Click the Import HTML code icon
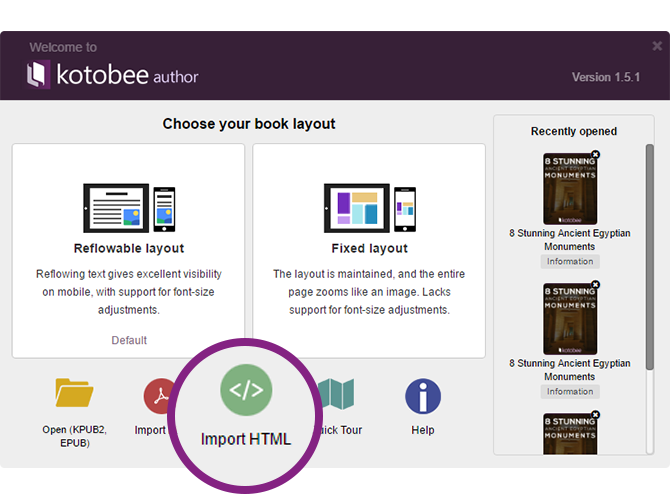The width and height of the screenshot is (670, 500). (246, 390)
